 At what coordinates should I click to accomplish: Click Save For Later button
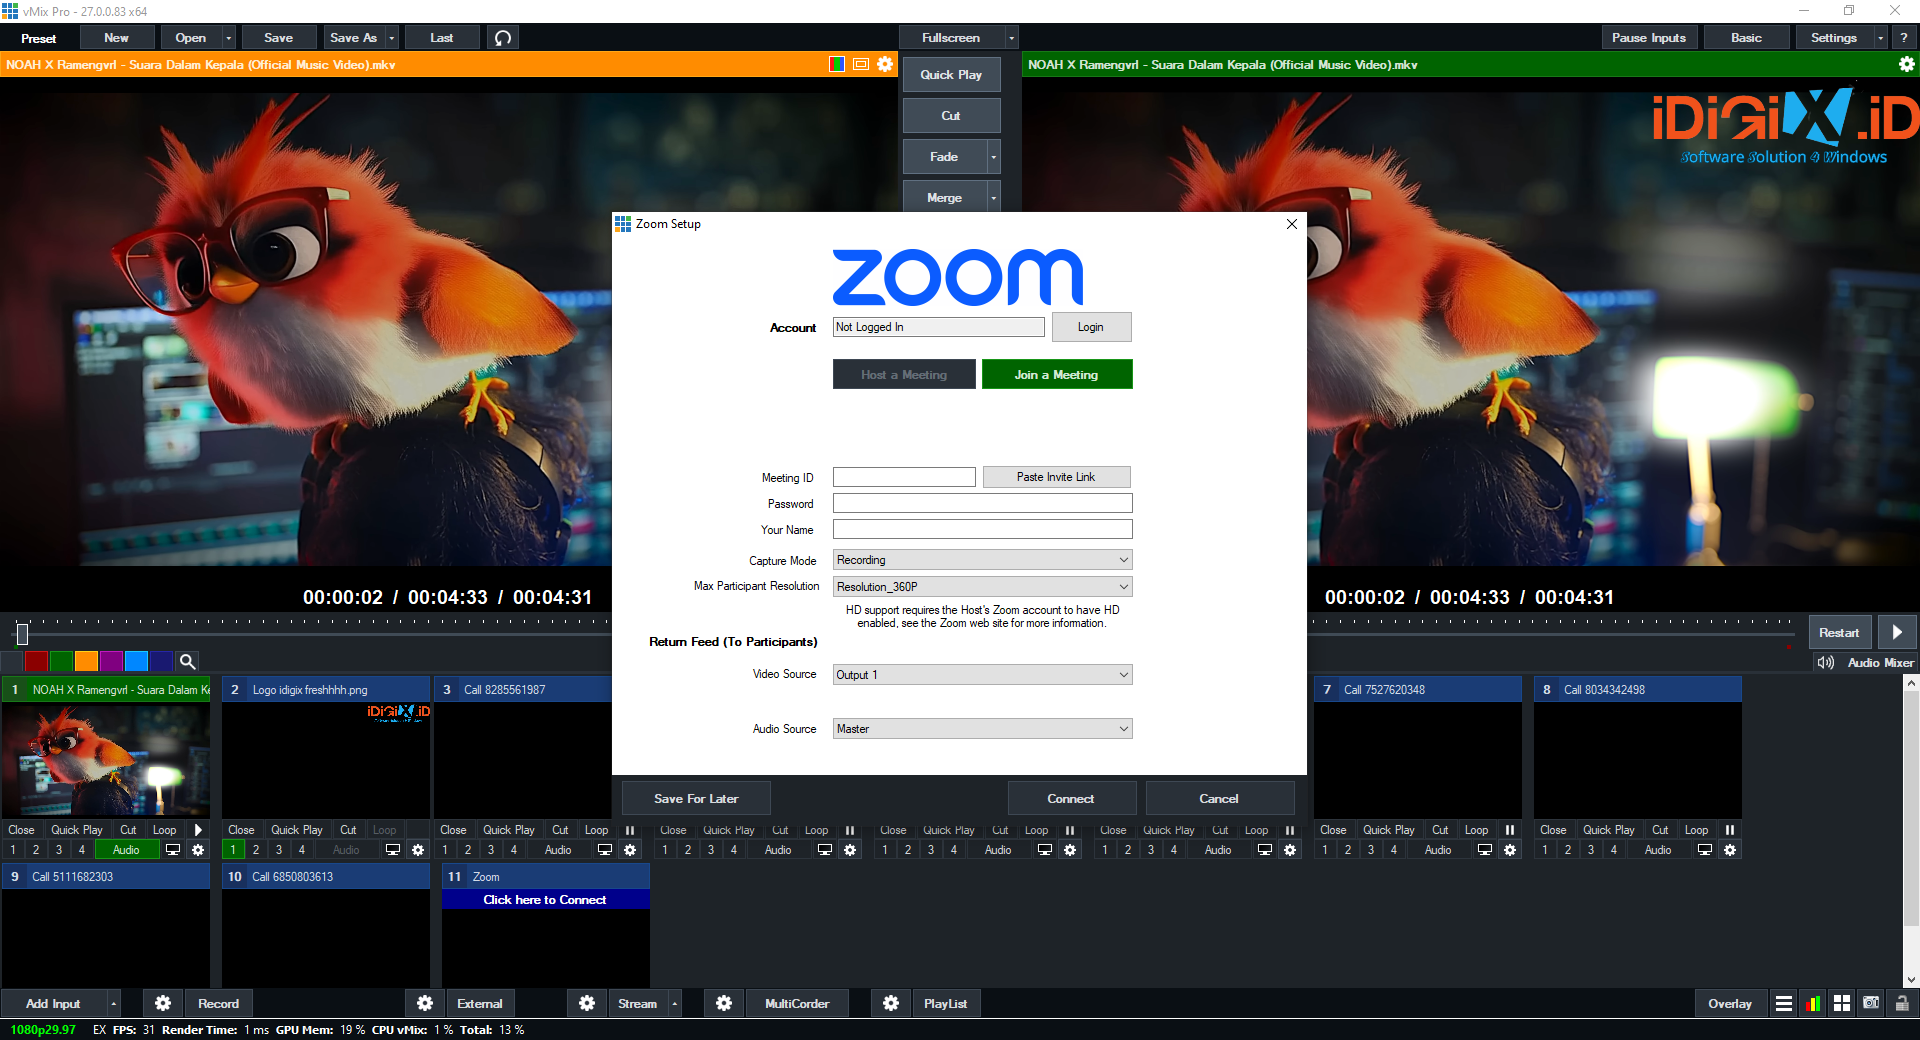[x=696, y=798]
